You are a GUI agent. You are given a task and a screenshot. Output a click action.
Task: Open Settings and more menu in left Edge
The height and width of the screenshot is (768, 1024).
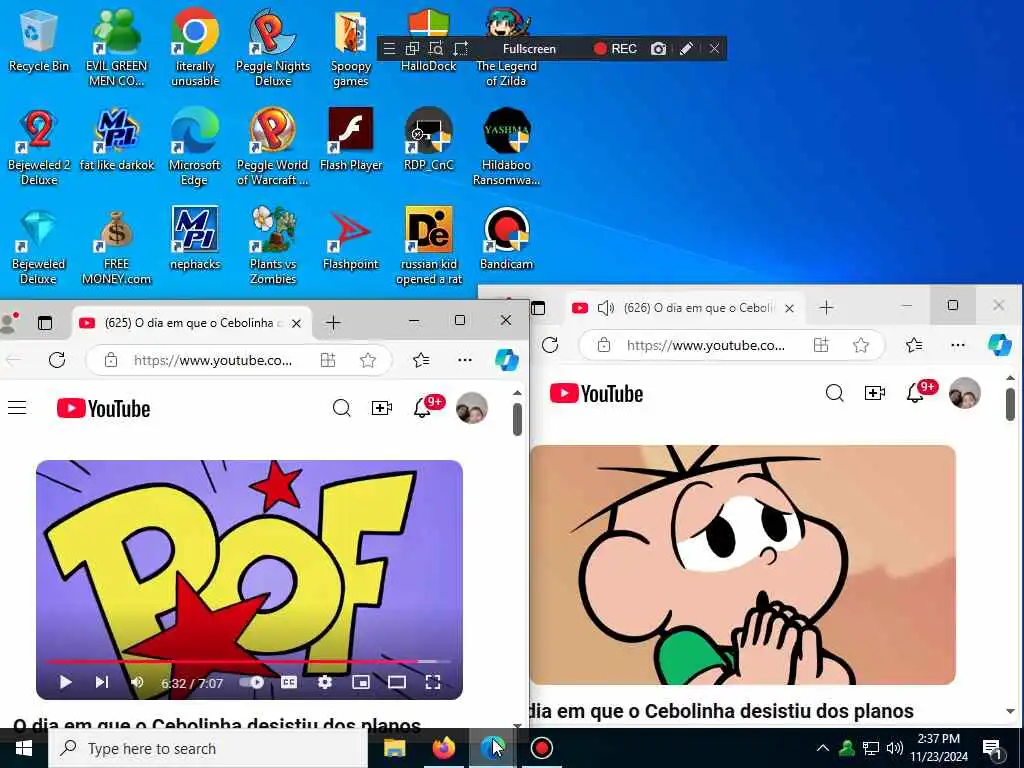point(465,360)
